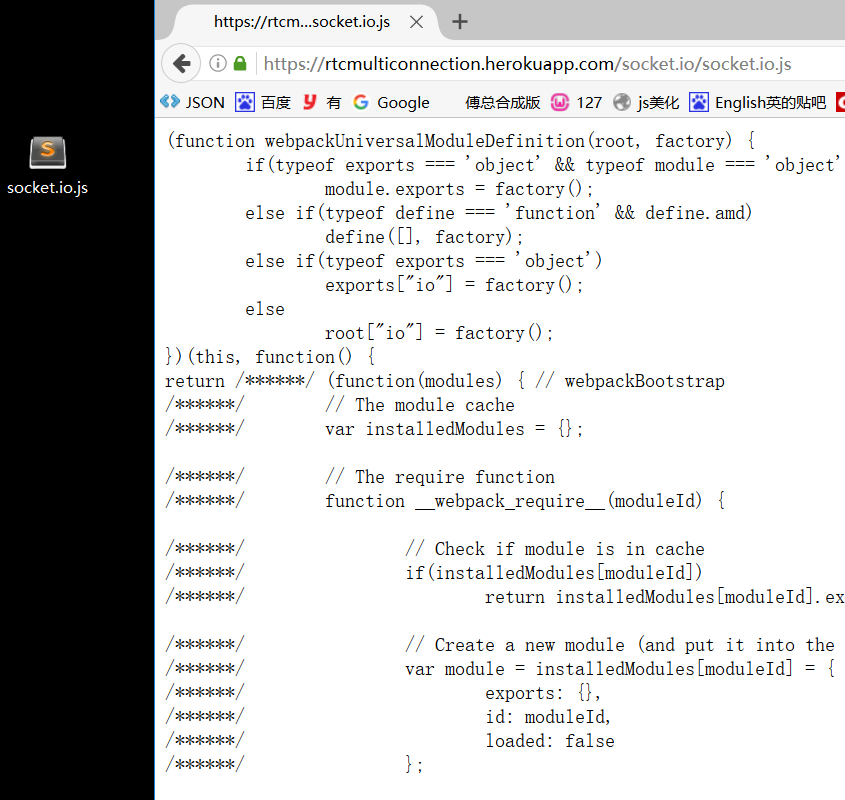
Task: Open socket.io.js via the Sublime Text desktop icon
Action: point(47,152)
